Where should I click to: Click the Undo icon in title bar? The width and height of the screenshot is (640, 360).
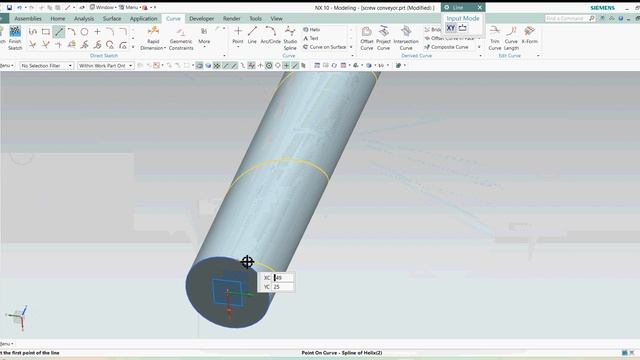click(x=19, y=7)
